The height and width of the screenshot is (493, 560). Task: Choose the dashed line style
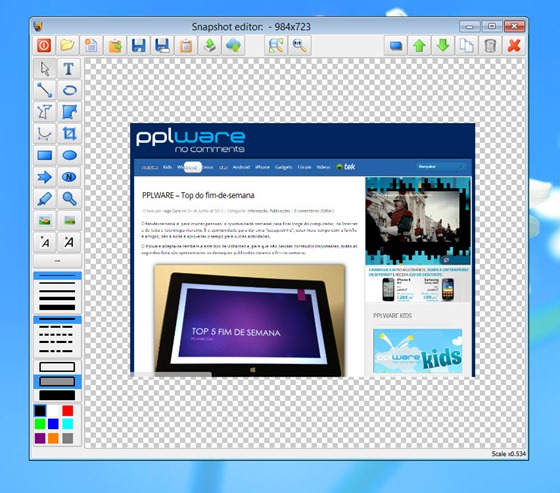point(57,327)
